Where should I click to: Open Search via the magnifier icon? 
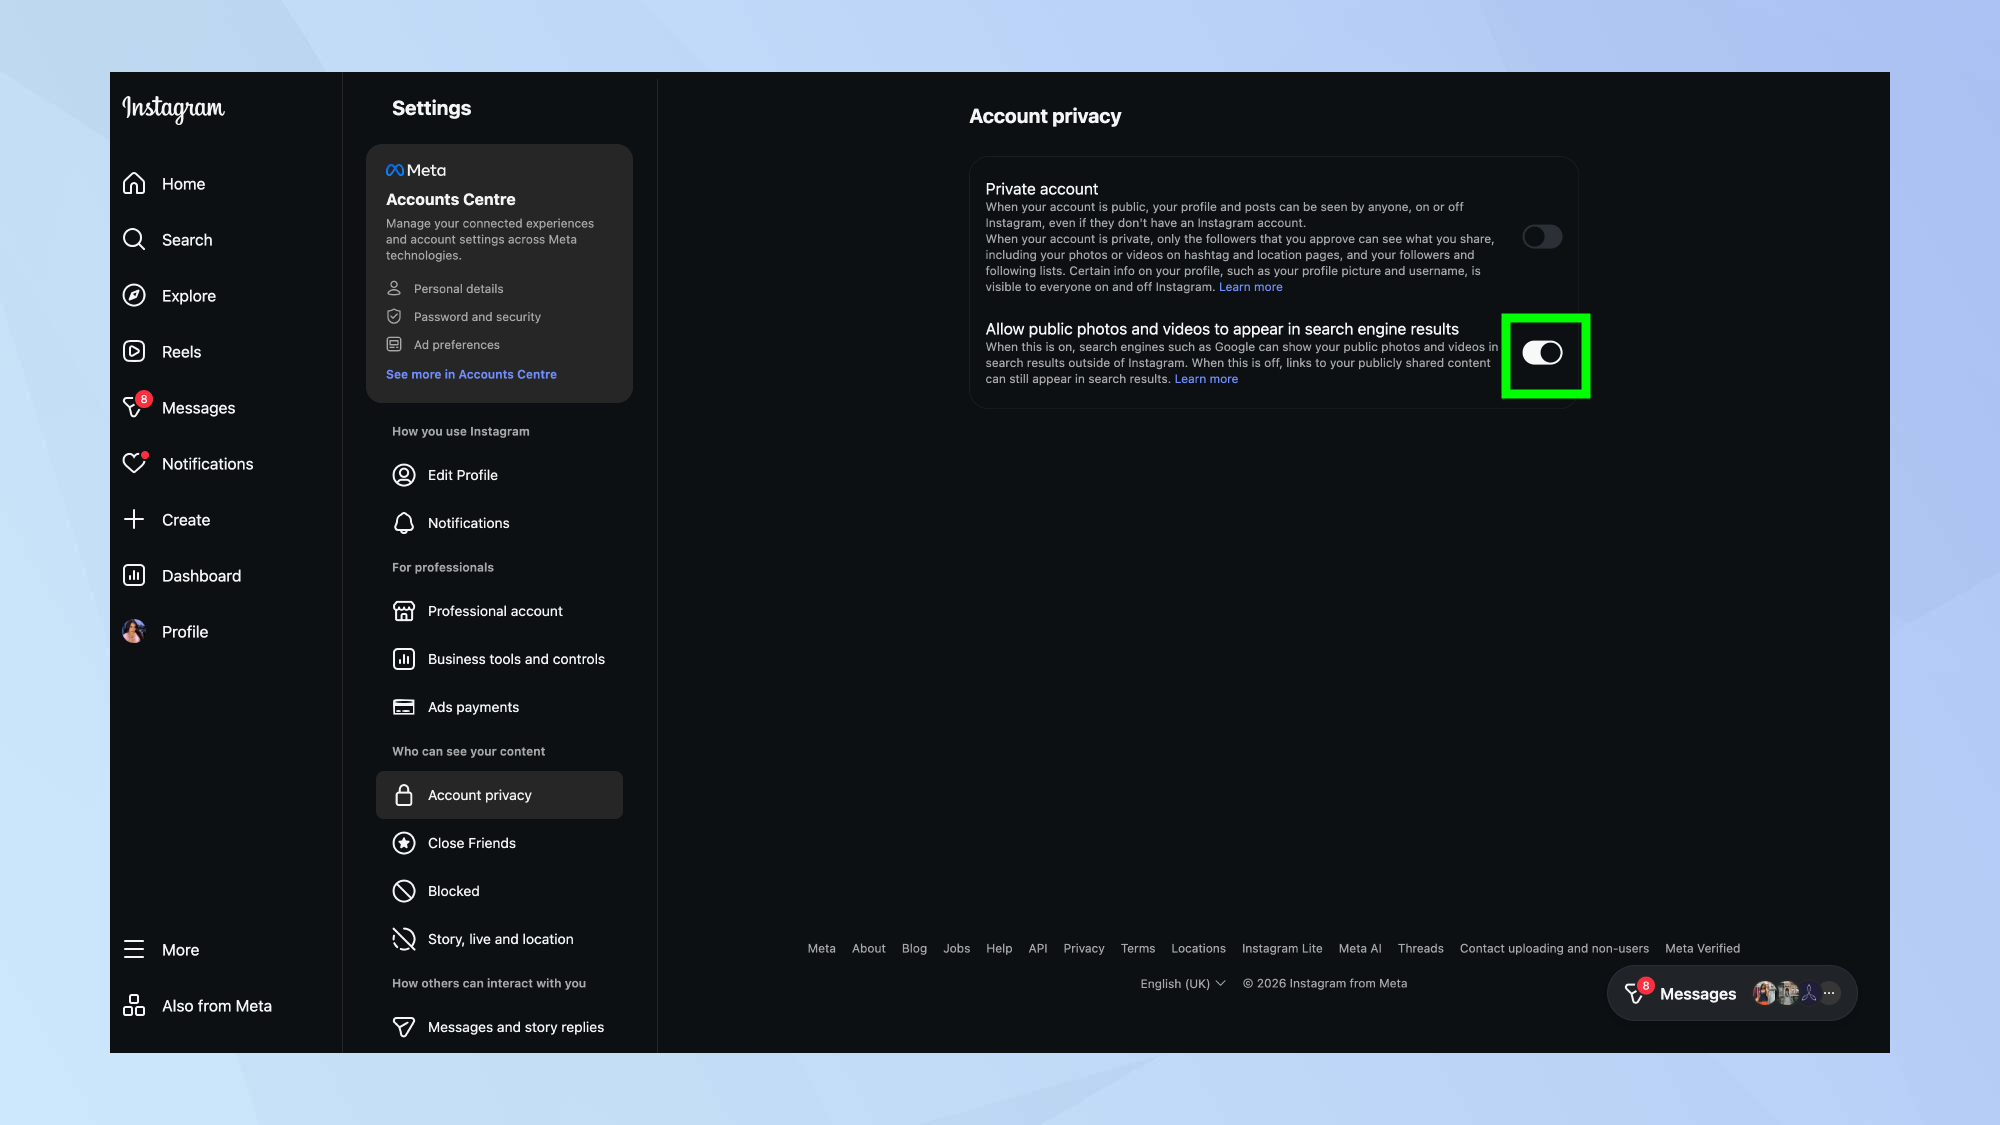(134, 240)
